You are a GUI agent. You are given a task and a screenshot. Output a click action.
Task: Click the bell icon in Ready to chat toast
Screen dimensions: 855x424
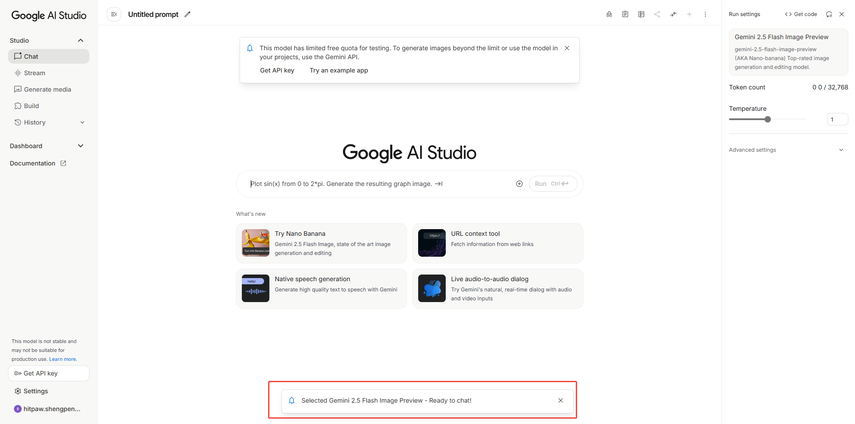pos(292,401)
